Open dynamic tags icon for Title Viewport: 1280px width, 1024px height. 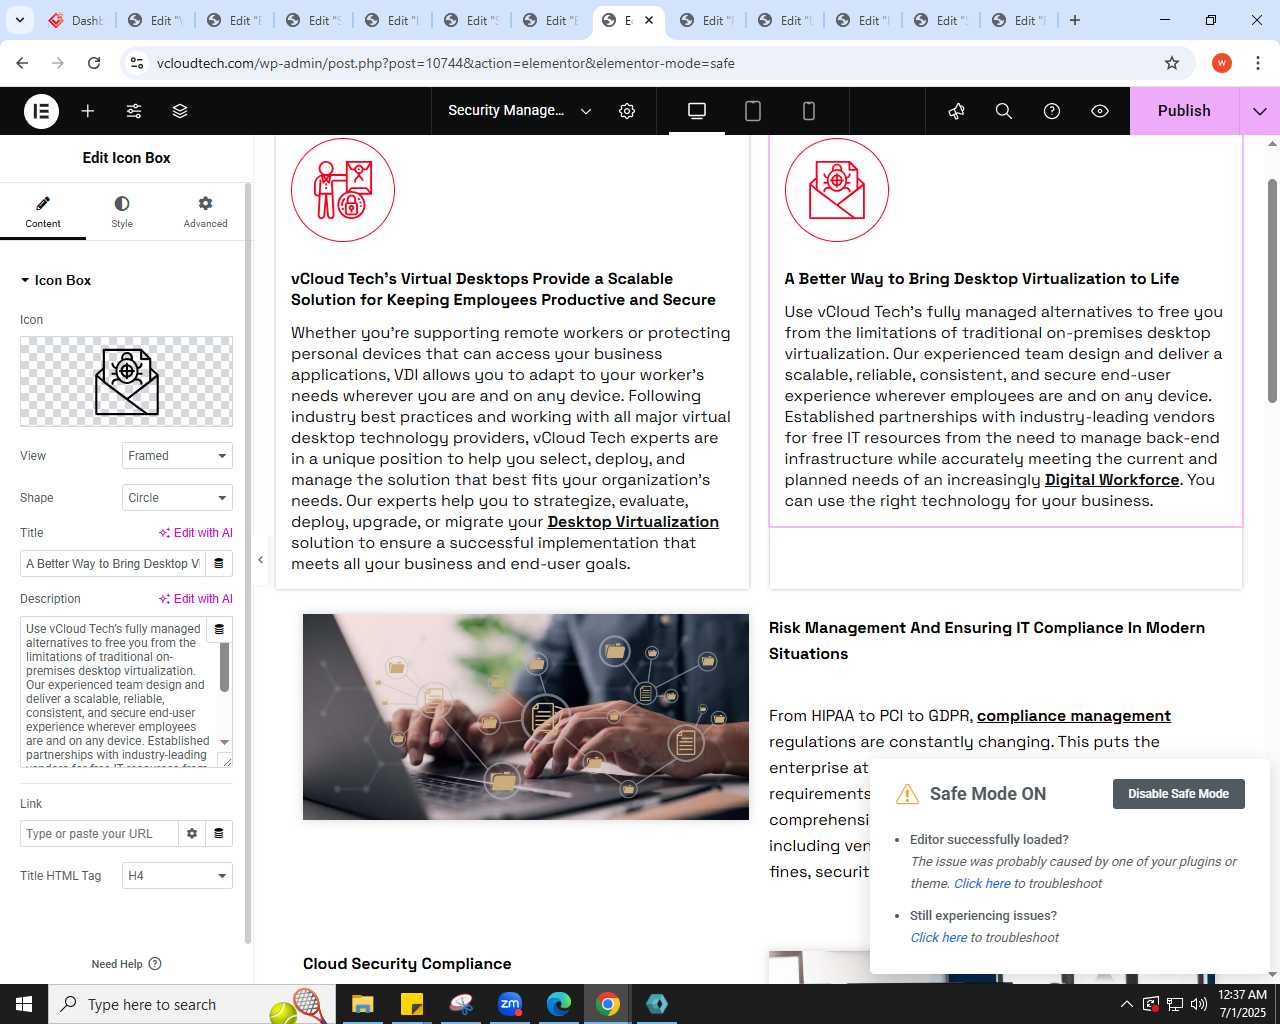[219, 564]
